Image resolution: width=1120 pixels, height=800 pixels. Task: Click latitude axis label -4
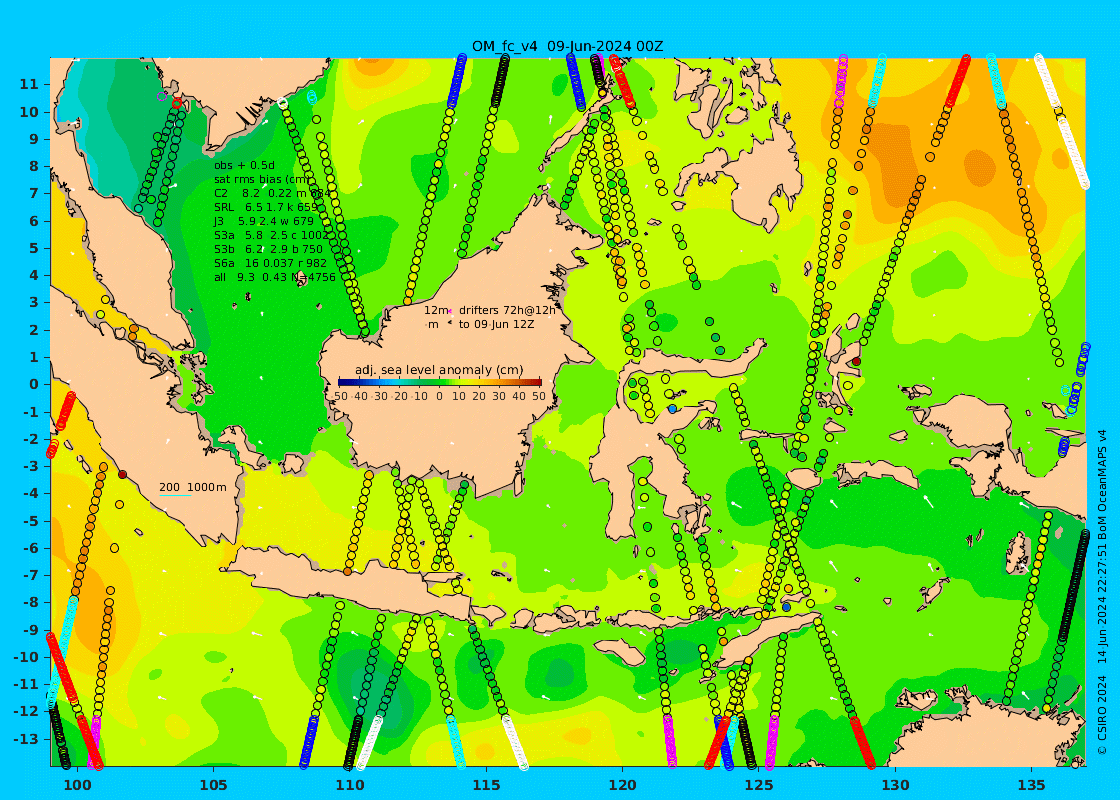coord(30,493)
